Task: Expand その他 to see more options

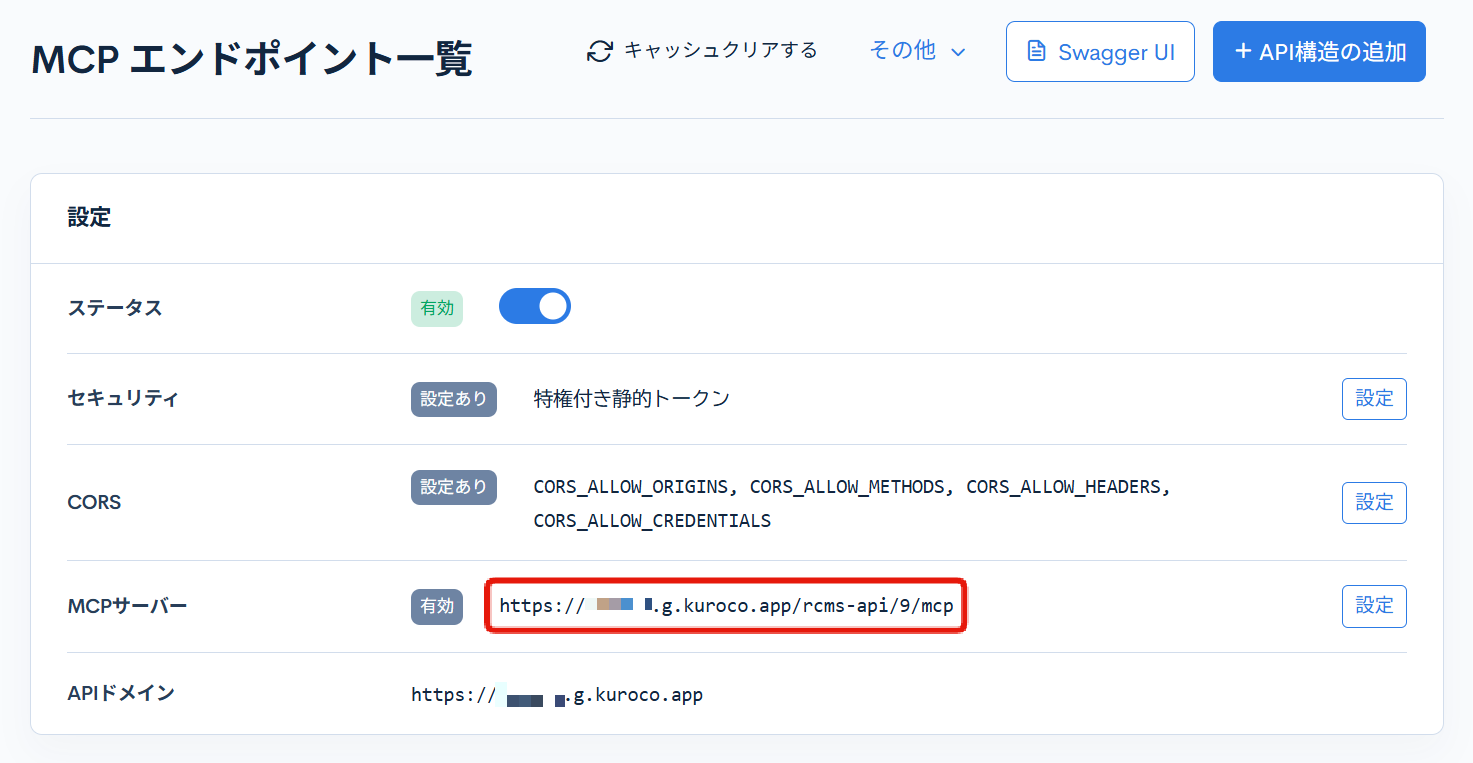Action: point(915,51)
